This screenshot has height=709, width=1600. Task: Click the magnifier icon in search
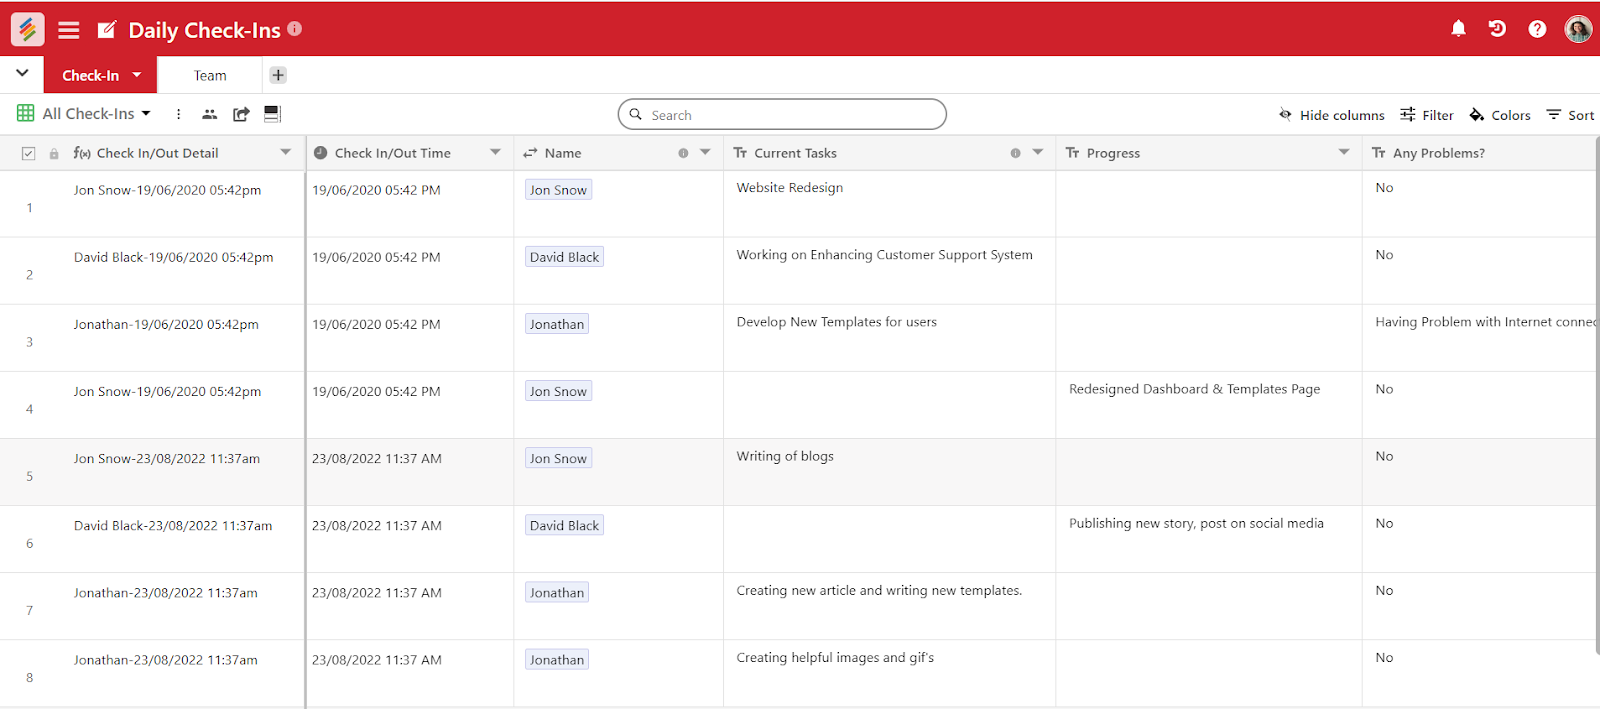coord(635,114)
